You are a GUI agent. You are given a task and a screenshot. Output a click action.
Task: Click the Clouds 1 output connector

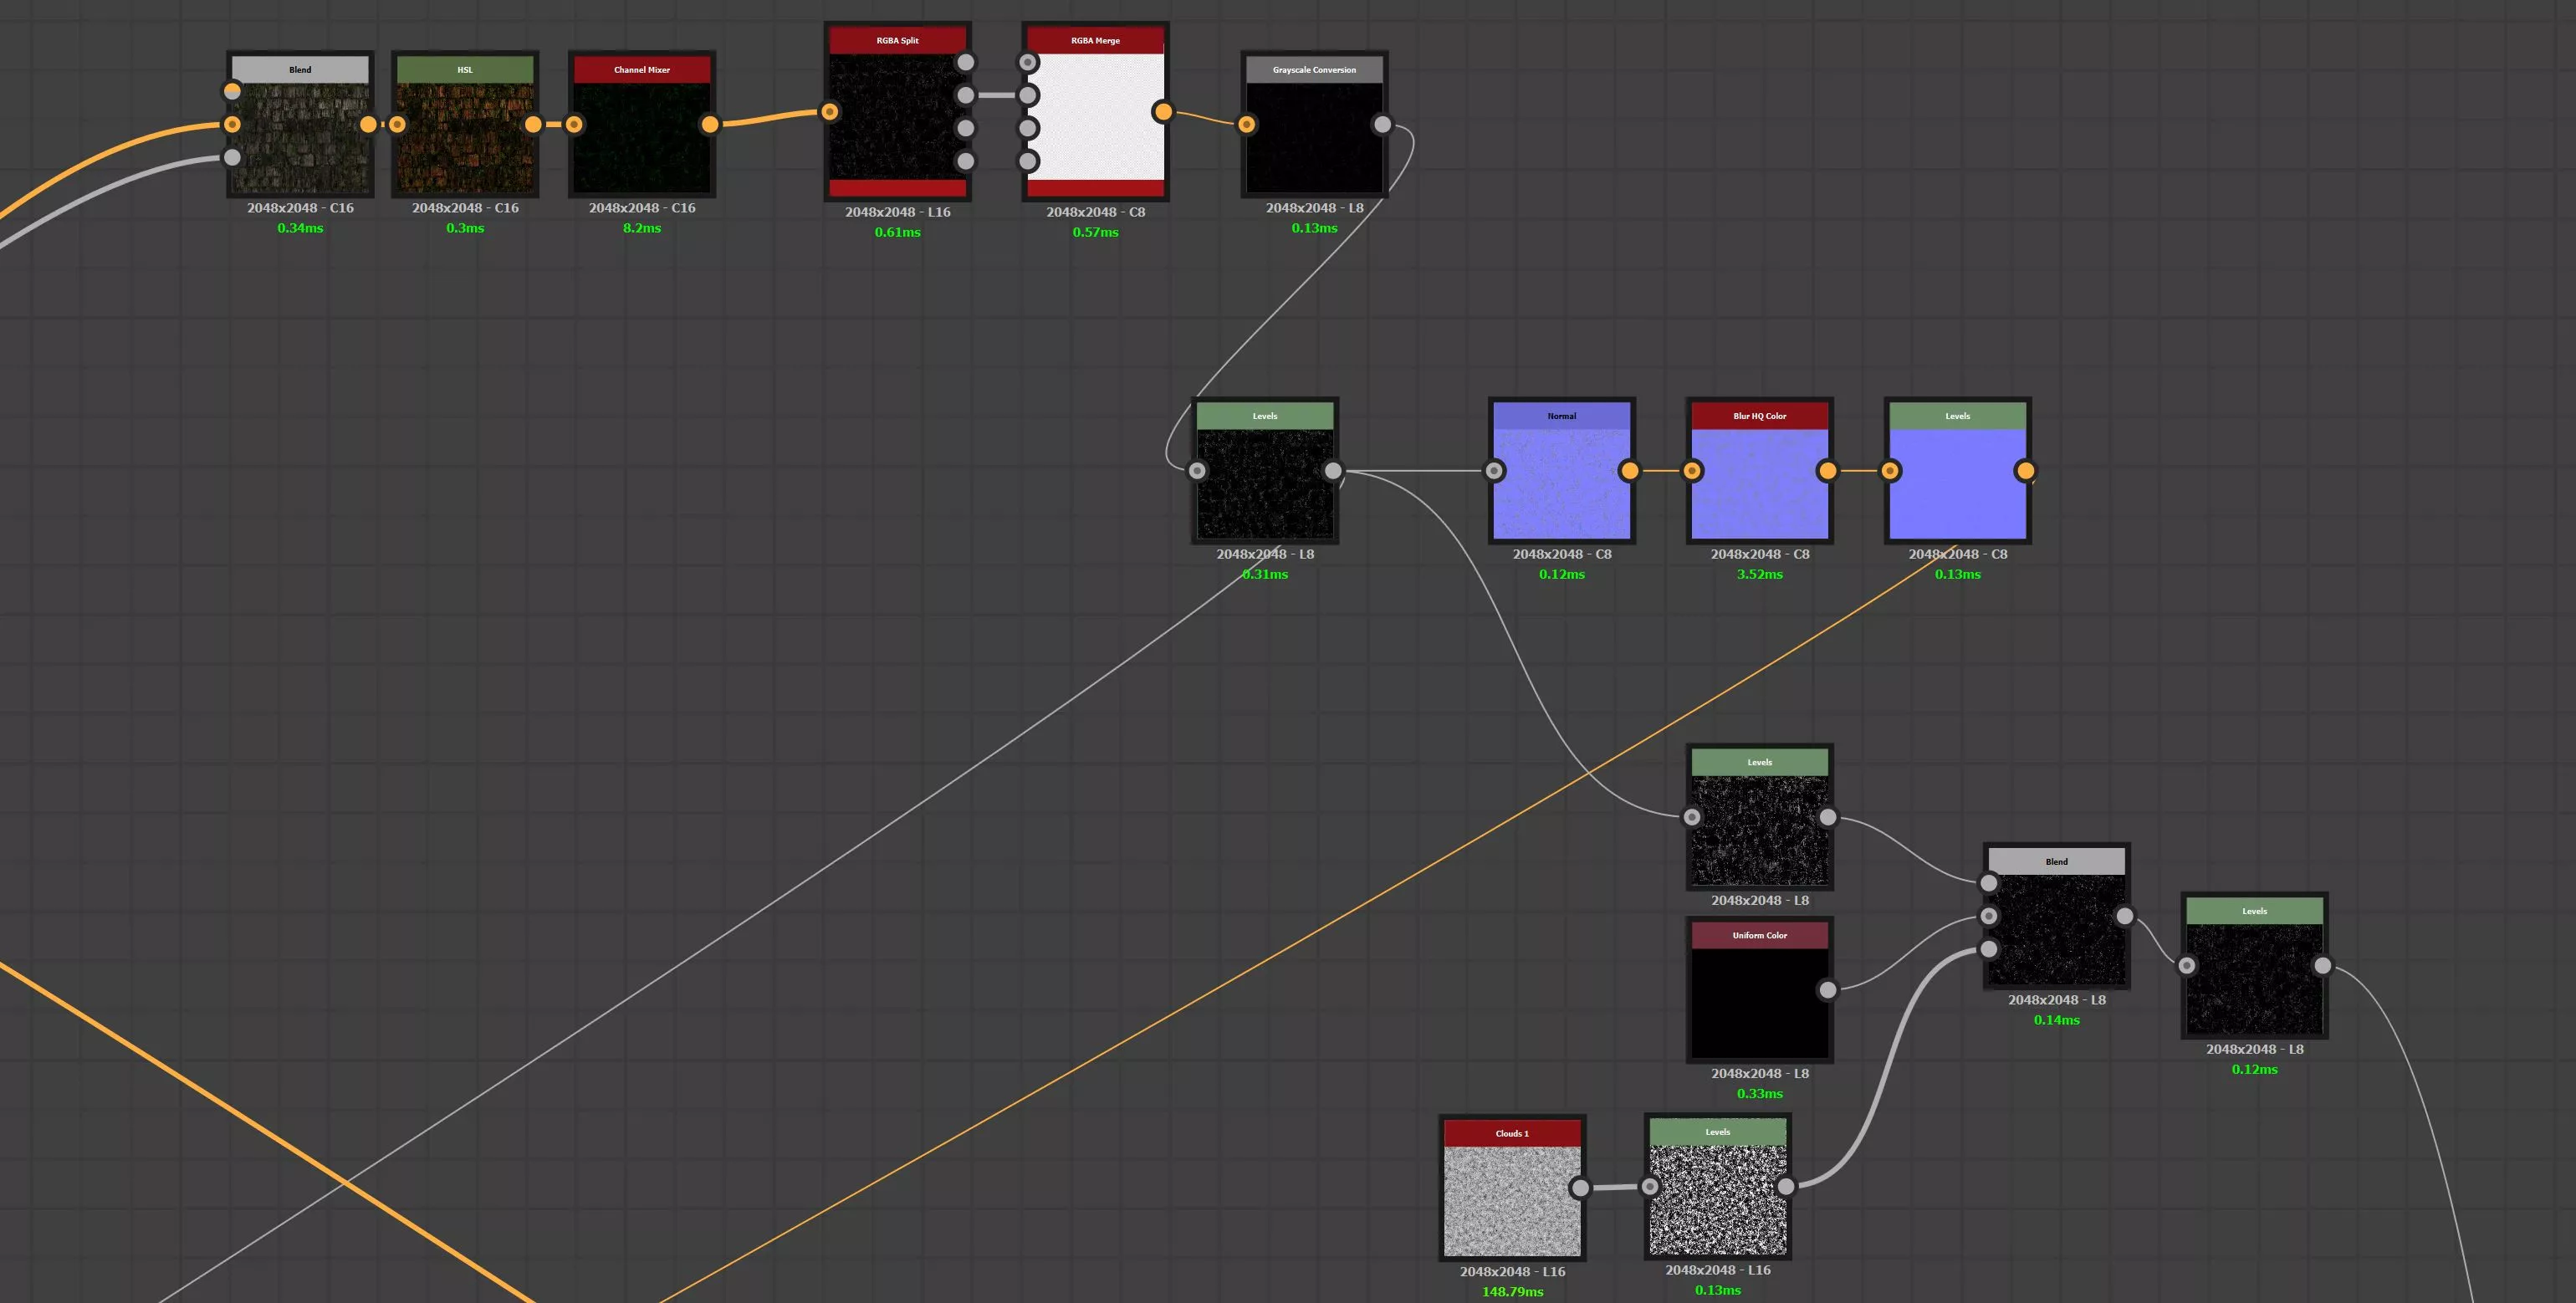(x=1580, y=1188)
